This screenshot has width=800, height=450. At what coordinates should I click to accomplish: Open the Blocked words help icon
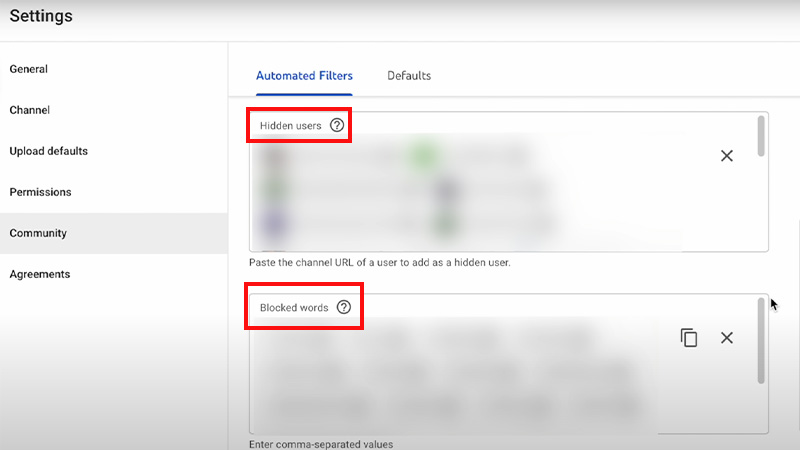[x=344, y=307]
